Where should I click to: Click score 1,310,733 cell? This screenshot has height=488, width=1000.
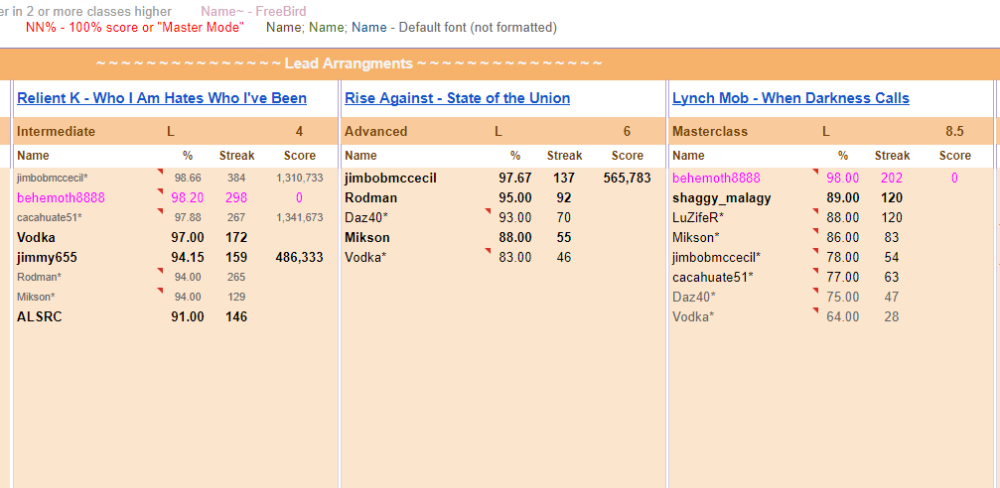coord(299,178)
